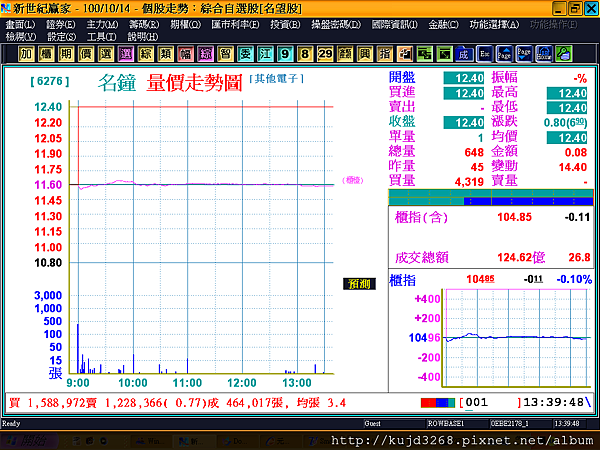Click the blue 成 folder toolbar icon
Image resolution: width=600 pixels, height=450 pixels.
(x=465, y=54)
